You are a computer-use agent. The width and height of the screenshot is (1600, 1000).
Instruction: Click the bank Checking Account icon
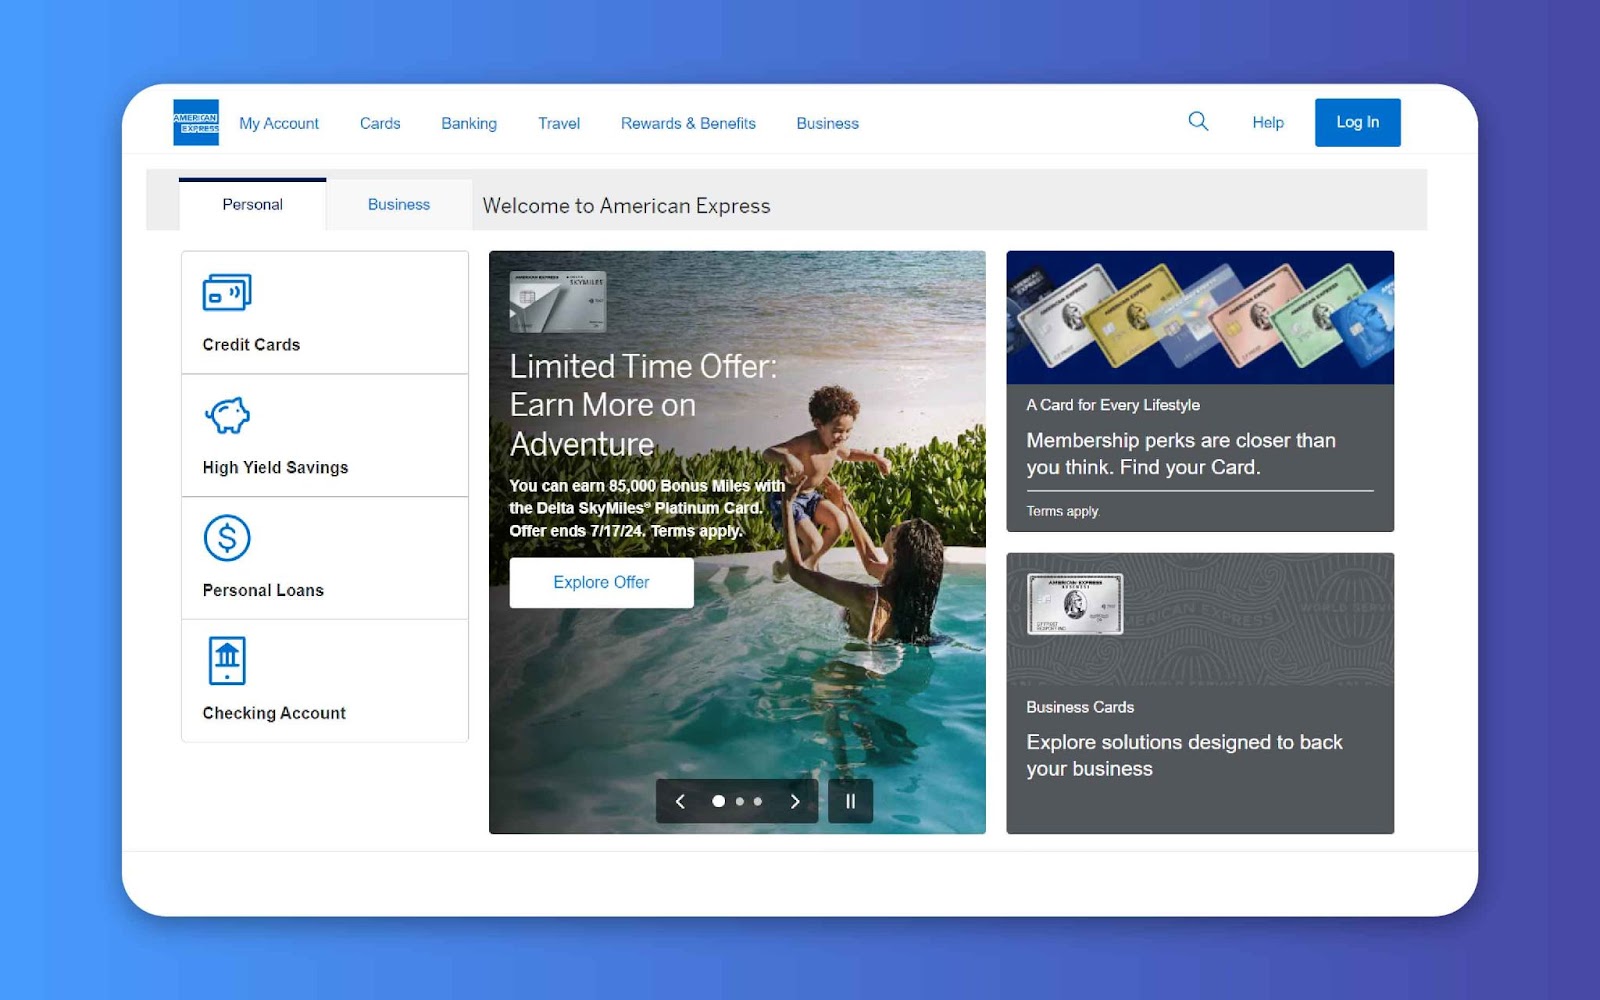point(227,661)
